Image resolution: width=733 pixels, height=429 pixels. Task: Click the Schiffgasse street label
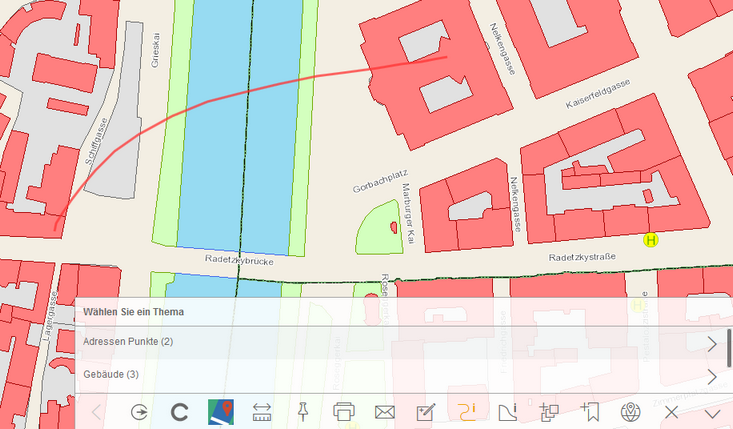(x=96, y=141)
